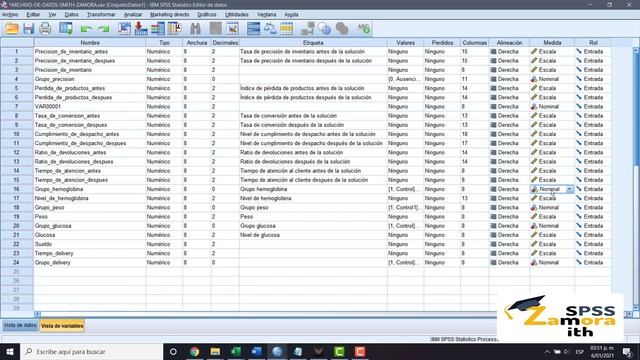Open the Ventana menu
This screenshot has width=640, height=360.
(x=267, y=15)
